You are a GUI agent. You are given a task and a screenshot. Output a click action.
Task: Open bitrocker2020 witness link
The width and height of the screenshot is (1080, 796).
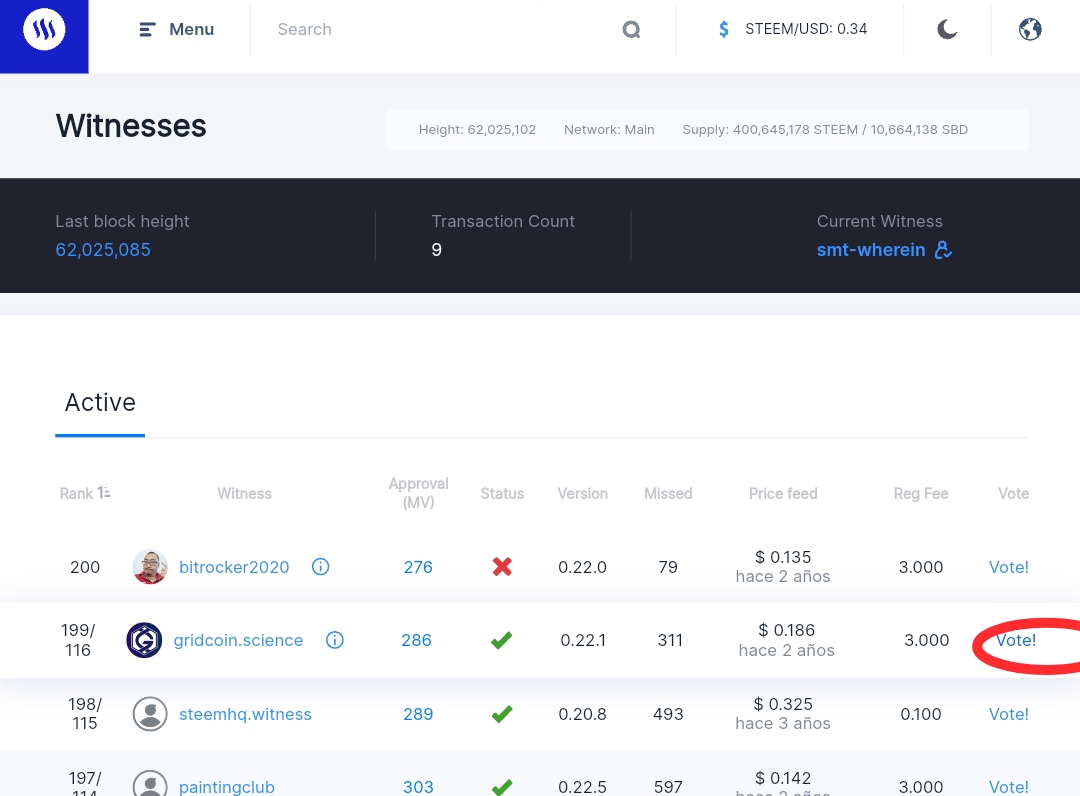[234, 567]
